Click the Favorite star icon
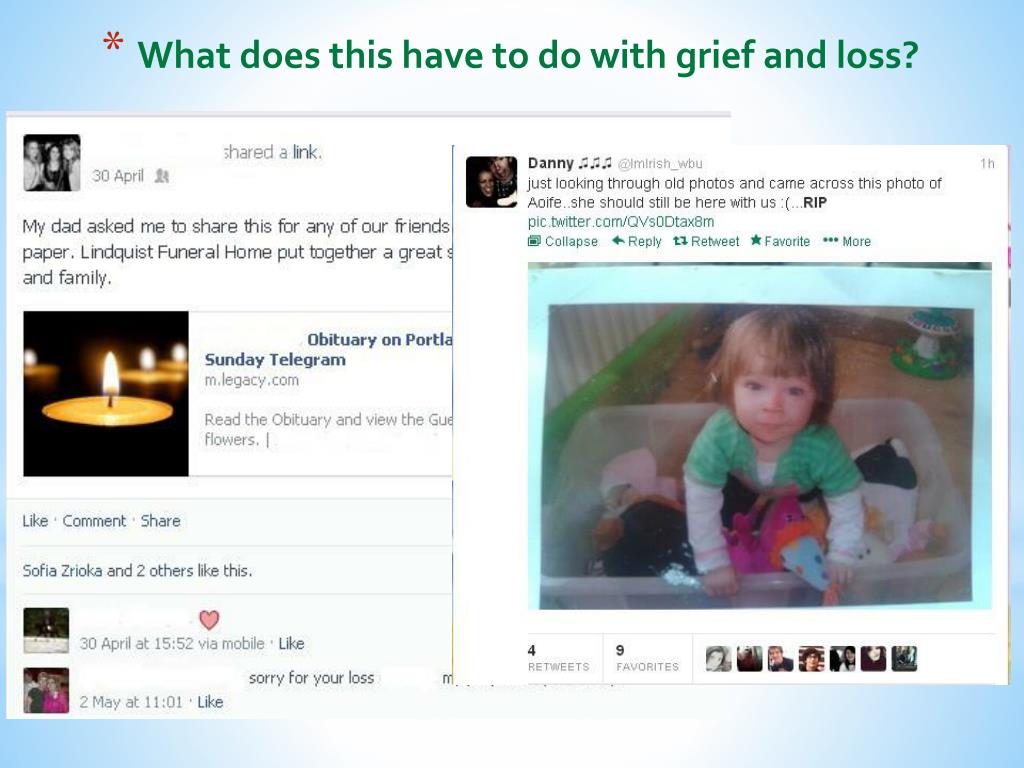The image size is (1024, 768). point(756,240)
